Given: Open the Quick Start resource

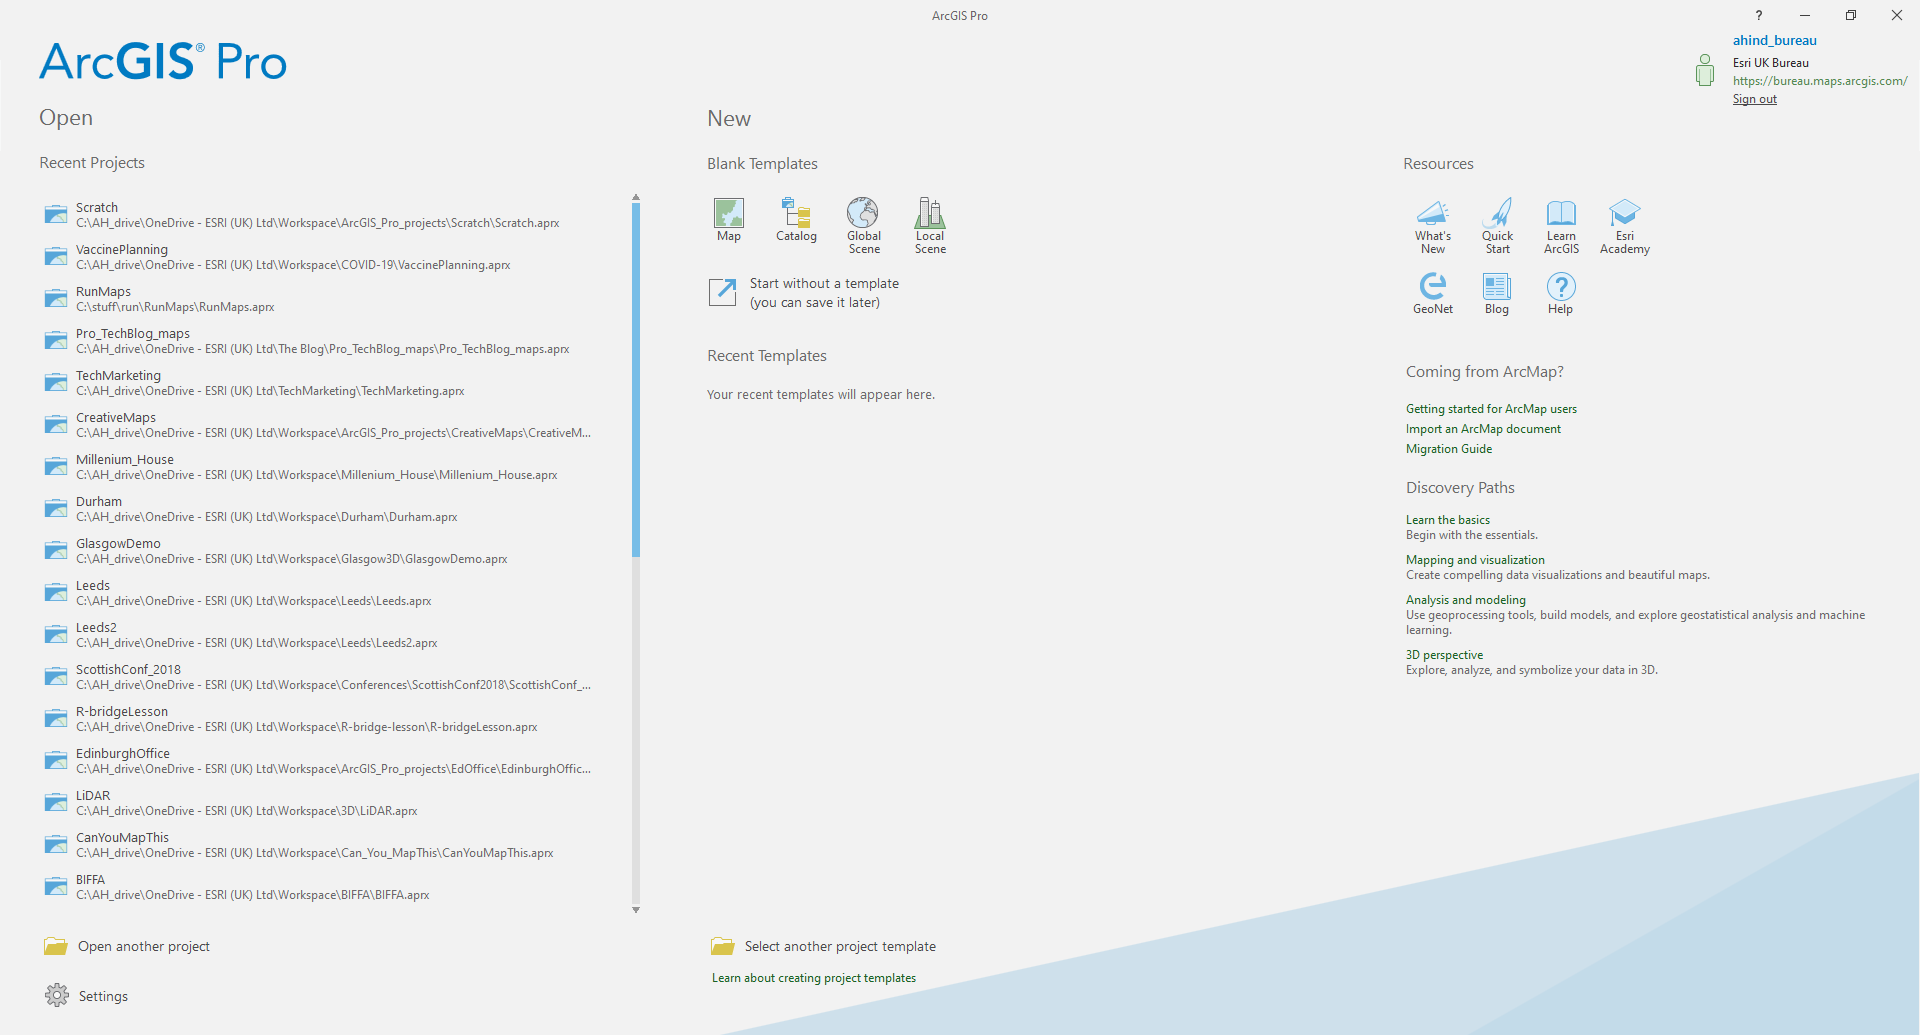Looking at the screenshot, I should point(1497,226).
